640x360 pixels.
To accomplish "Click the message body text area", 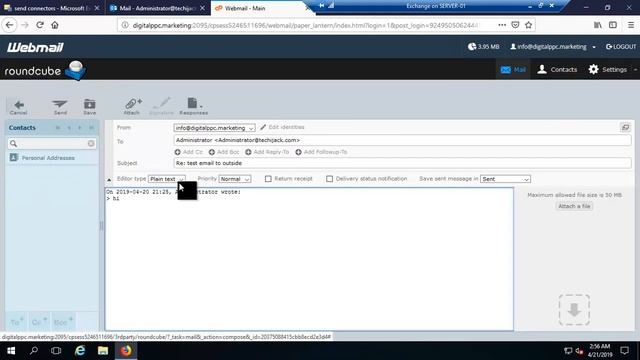I will click(x=309, y=259).
